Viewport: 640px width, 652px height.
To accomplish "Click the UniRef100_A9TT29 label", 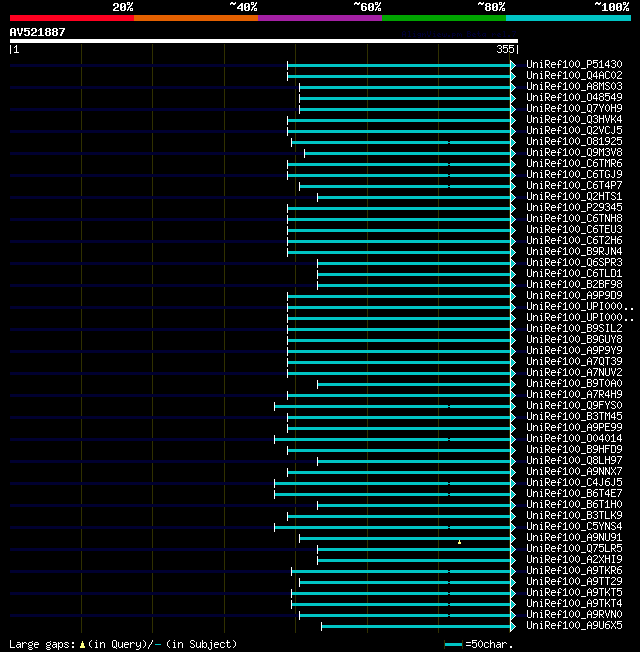I will tap(574, 582).
